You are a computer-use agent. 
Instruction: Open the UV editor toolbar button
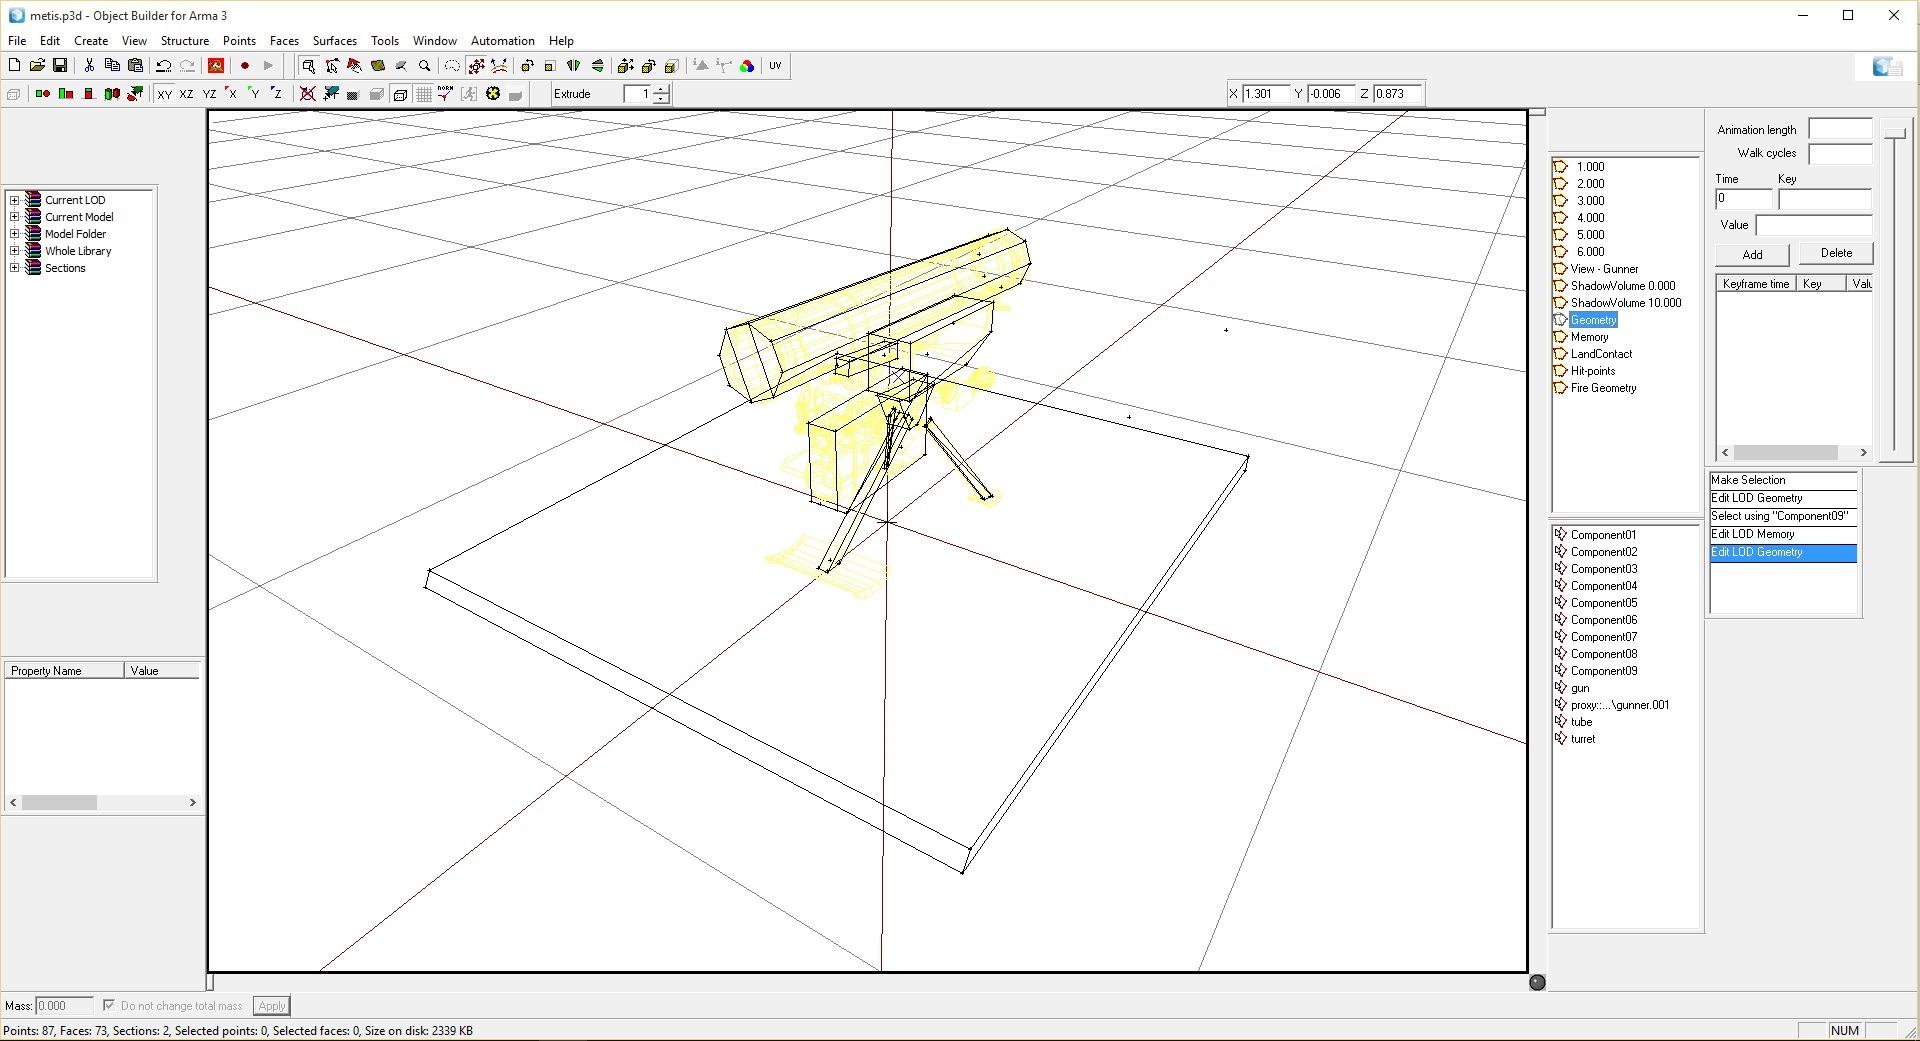pyautogui.click(x=775, y=66)
